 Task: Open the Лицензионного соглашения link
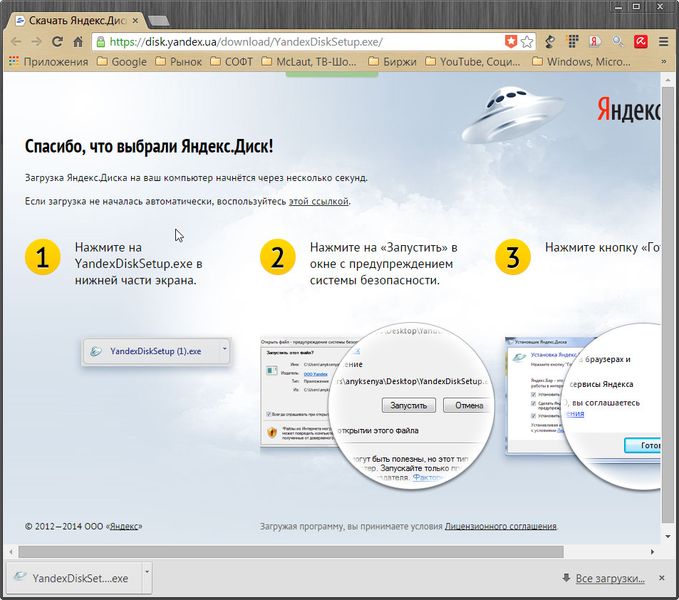tap(501, 526)
